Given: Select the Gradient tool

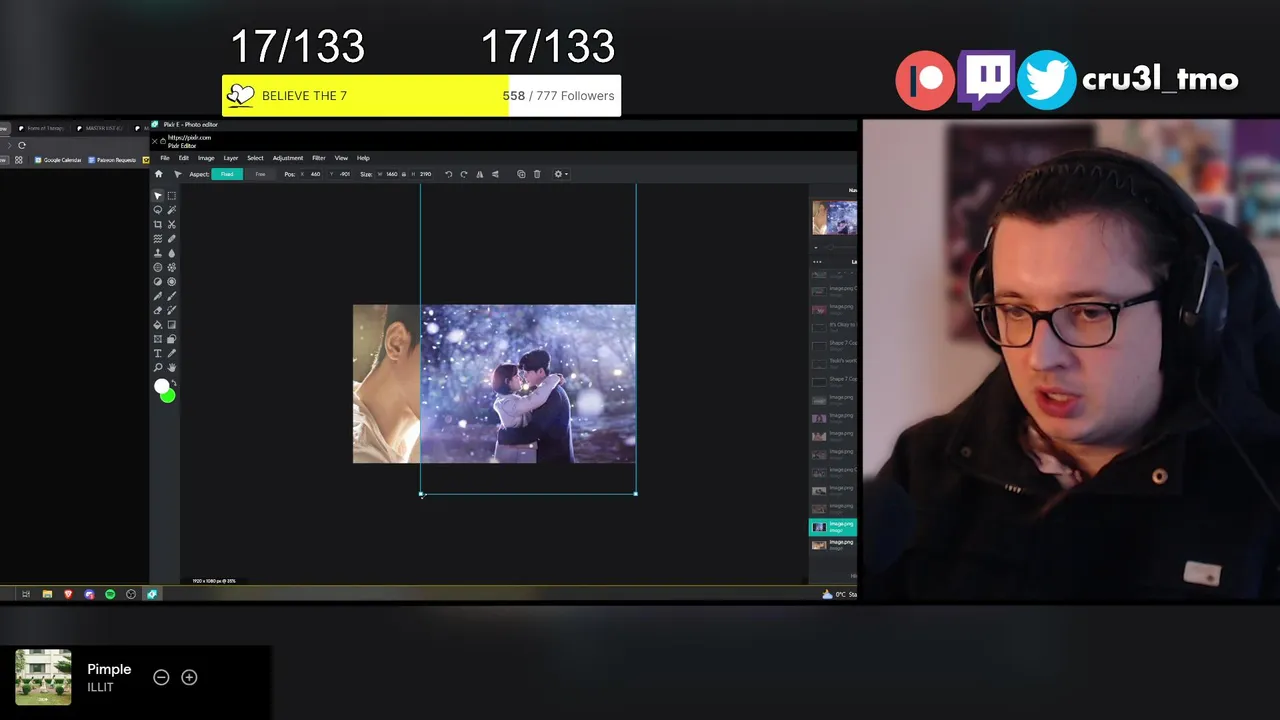Looking at the screenshot, I should click(172, 325).
